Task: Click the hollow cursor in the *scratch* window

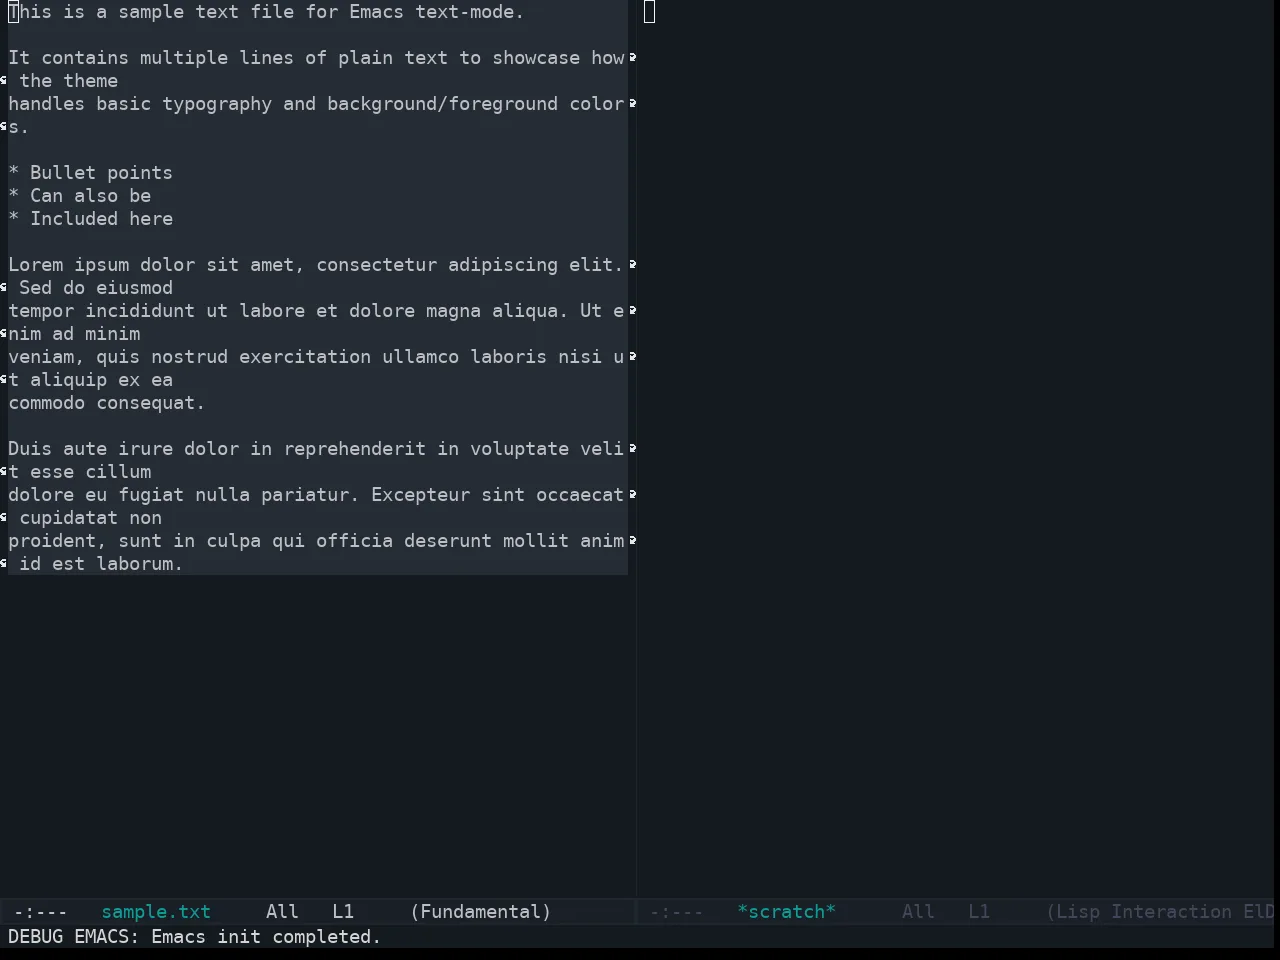Action: pyautogui.click(x=649, y=12)
